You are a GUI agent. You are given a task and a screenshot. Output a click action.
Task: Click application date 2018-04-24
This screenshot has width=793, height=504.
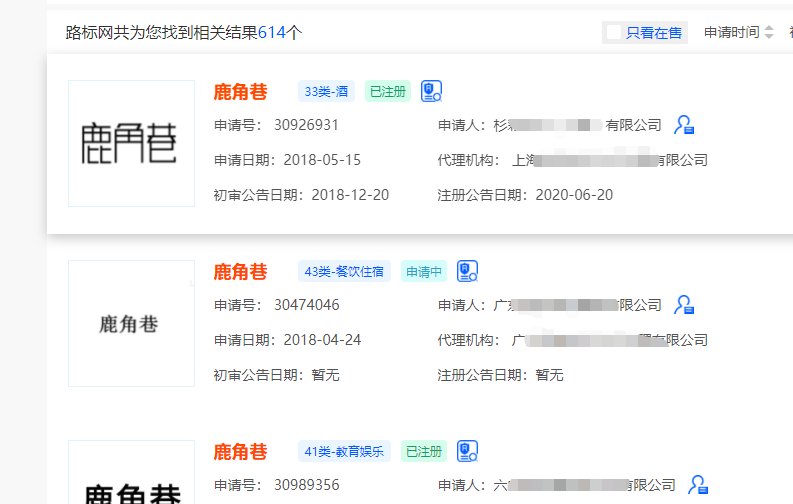(322, 340)
